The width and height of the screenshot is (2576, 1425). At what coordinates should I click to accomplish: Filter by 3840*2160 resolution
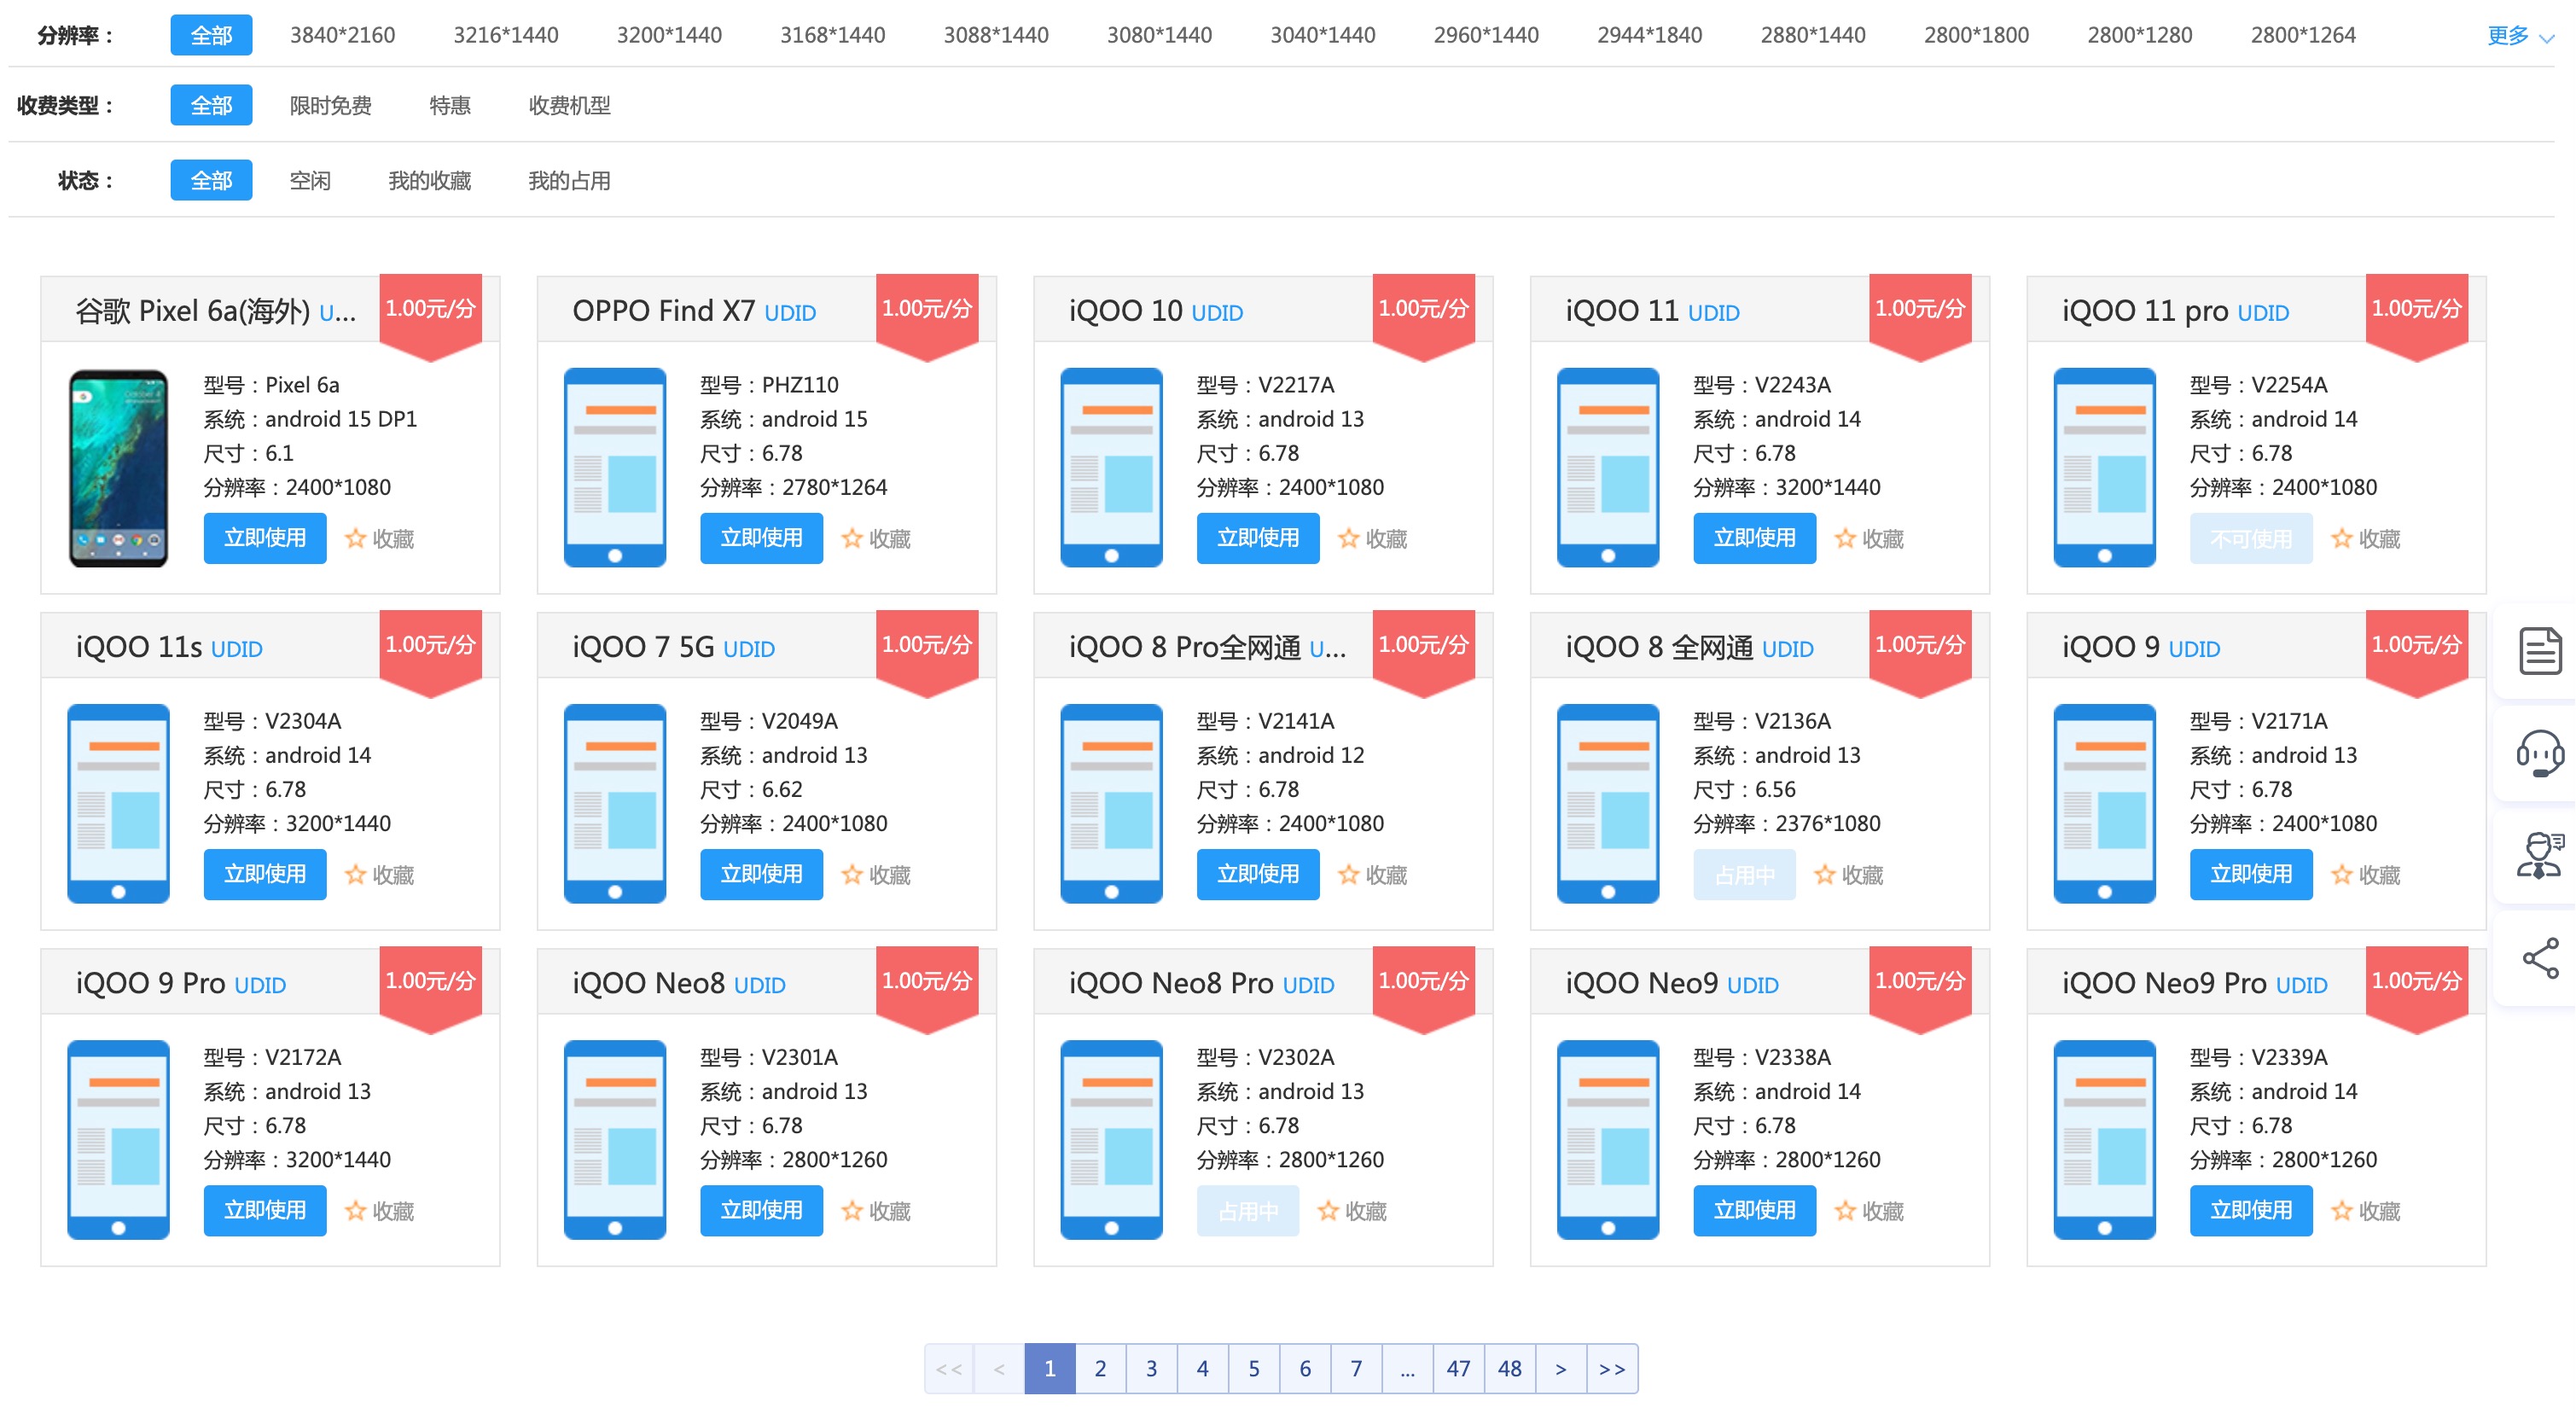coord(342,36)
